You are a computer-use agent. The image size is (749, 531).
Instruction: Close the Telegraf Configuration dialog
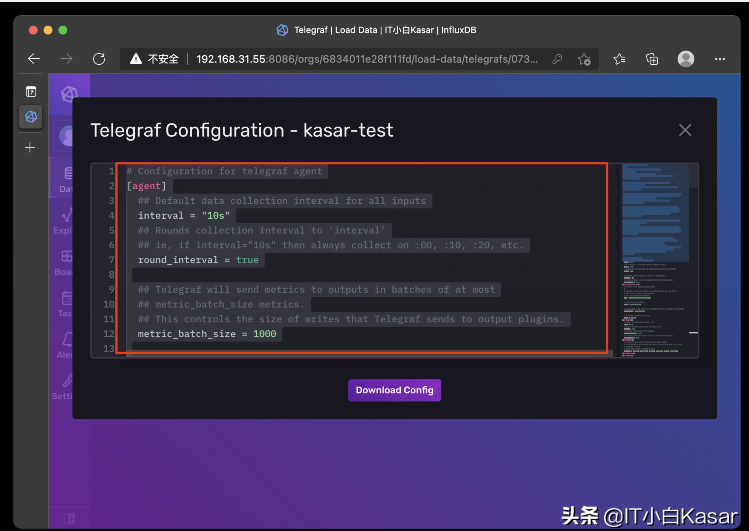coord(685,130)
